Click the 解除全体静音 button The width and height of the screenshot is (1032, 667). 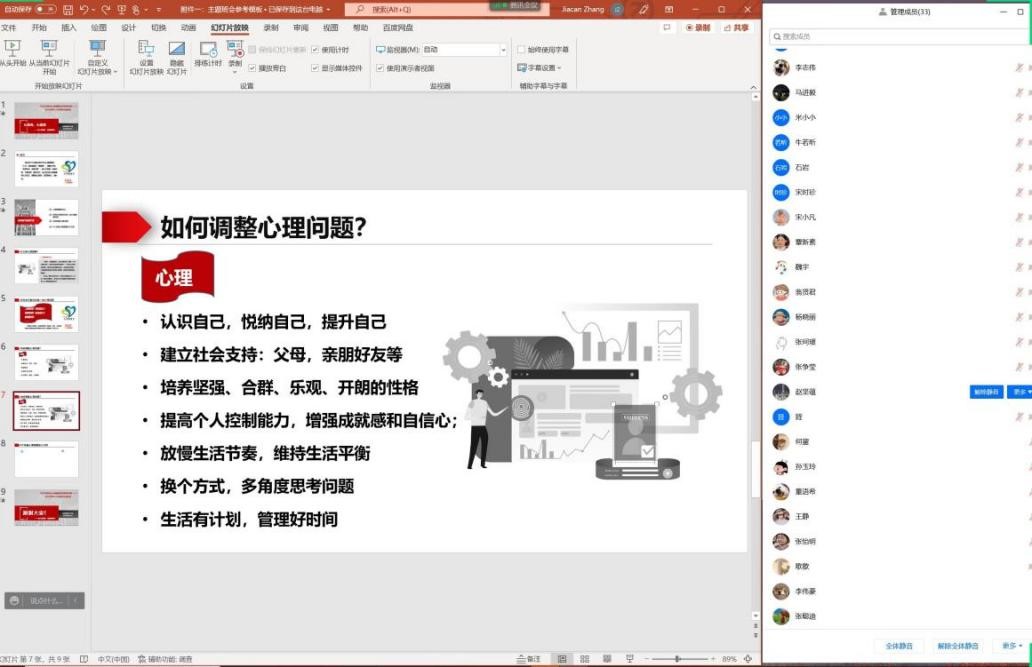click(958, 646)
